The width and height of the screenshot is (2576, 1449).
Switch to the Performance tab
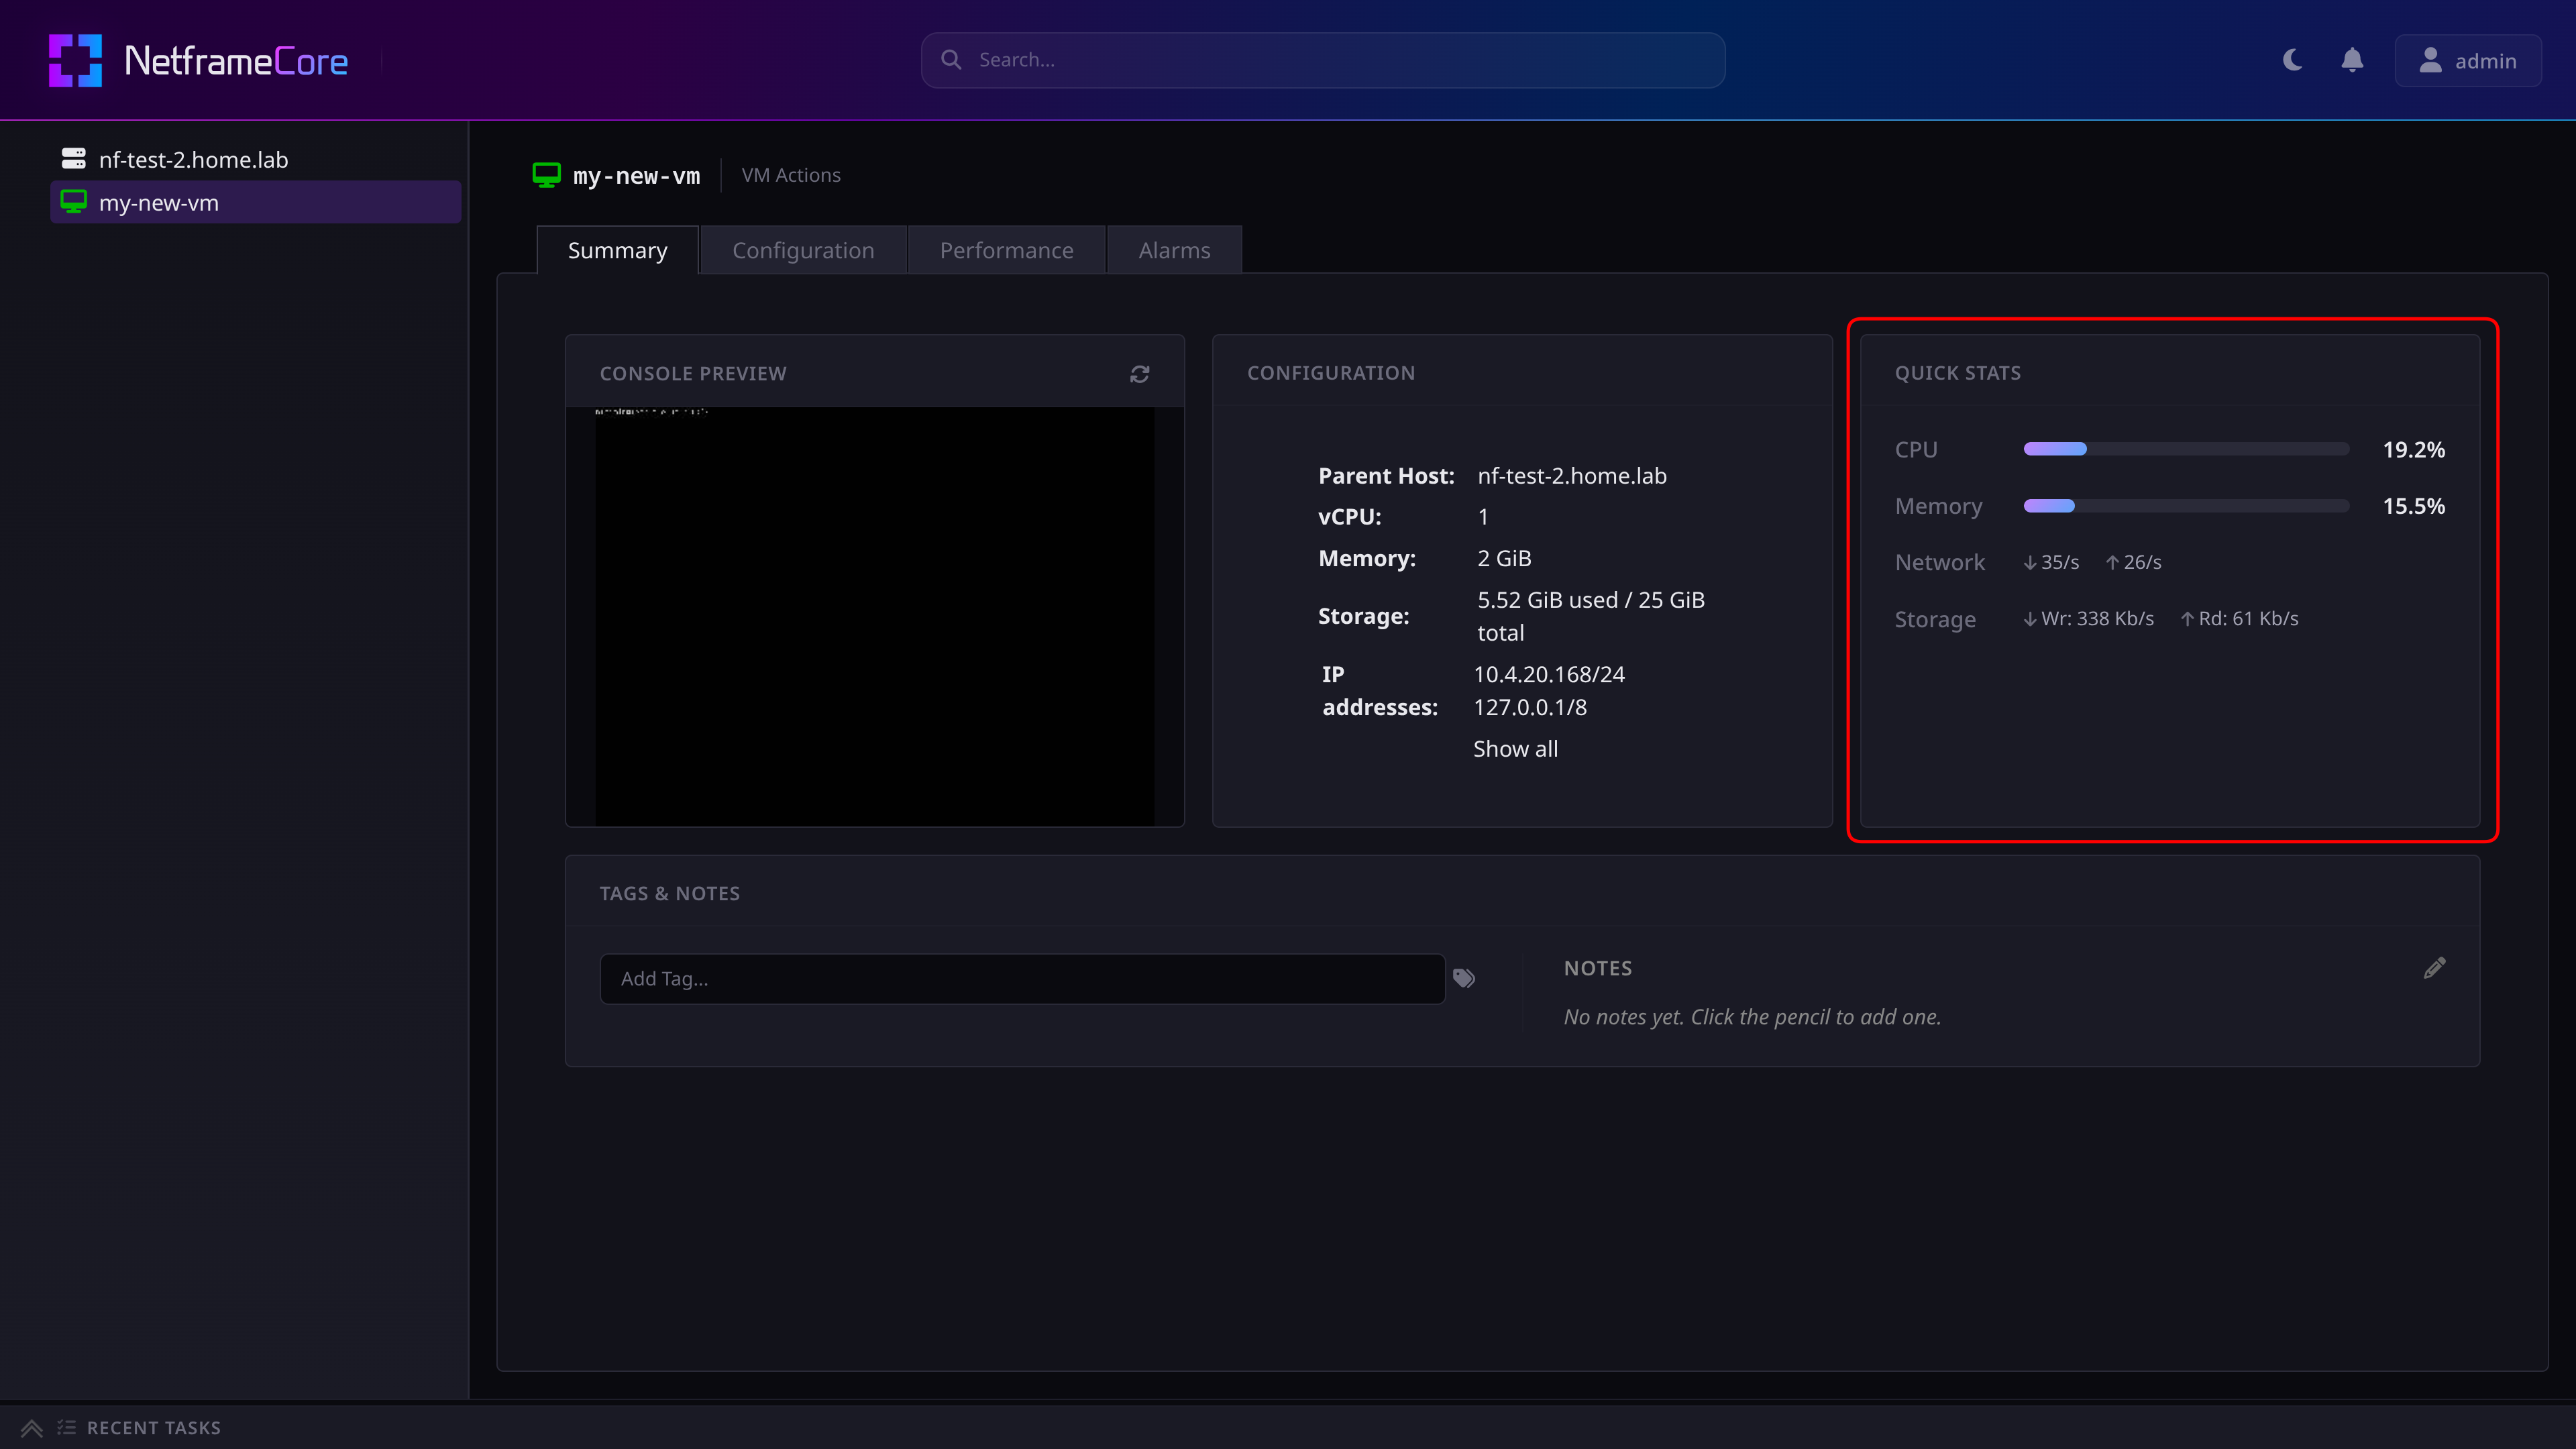[x=1006, y=250]
